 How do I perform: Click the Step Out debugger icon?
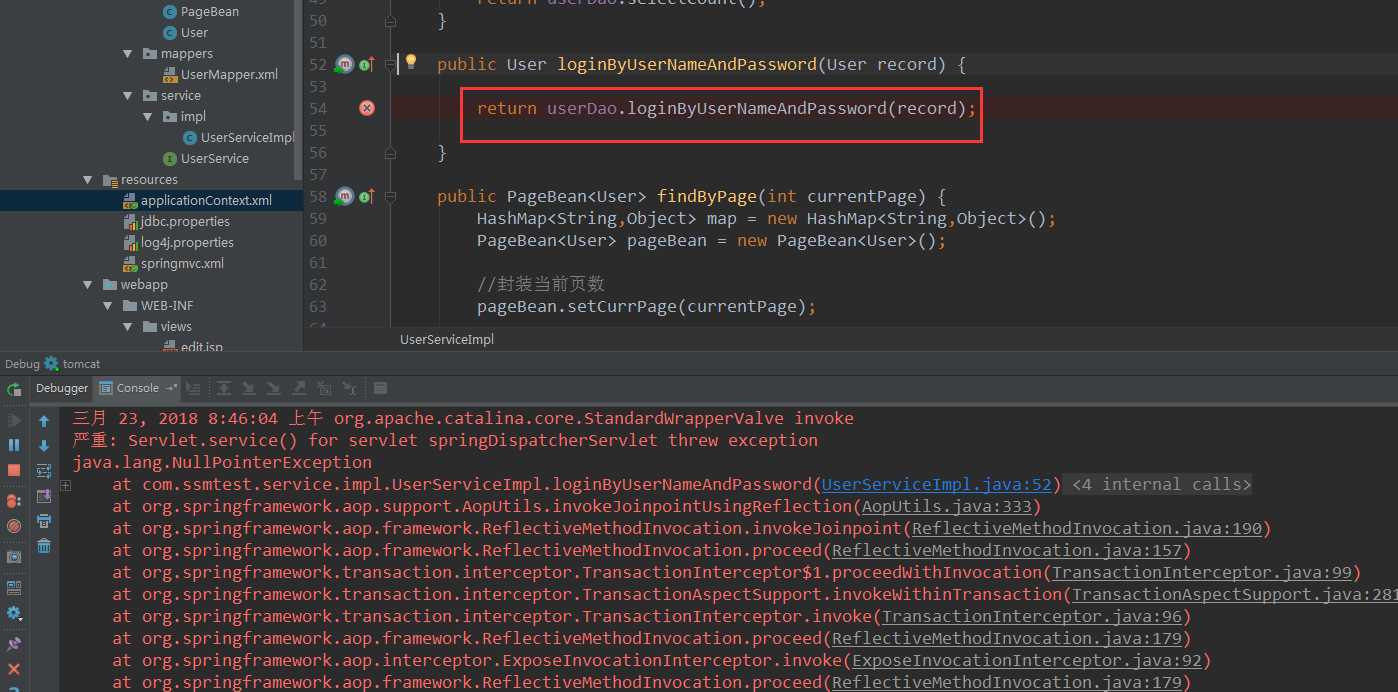coord(299,388)
